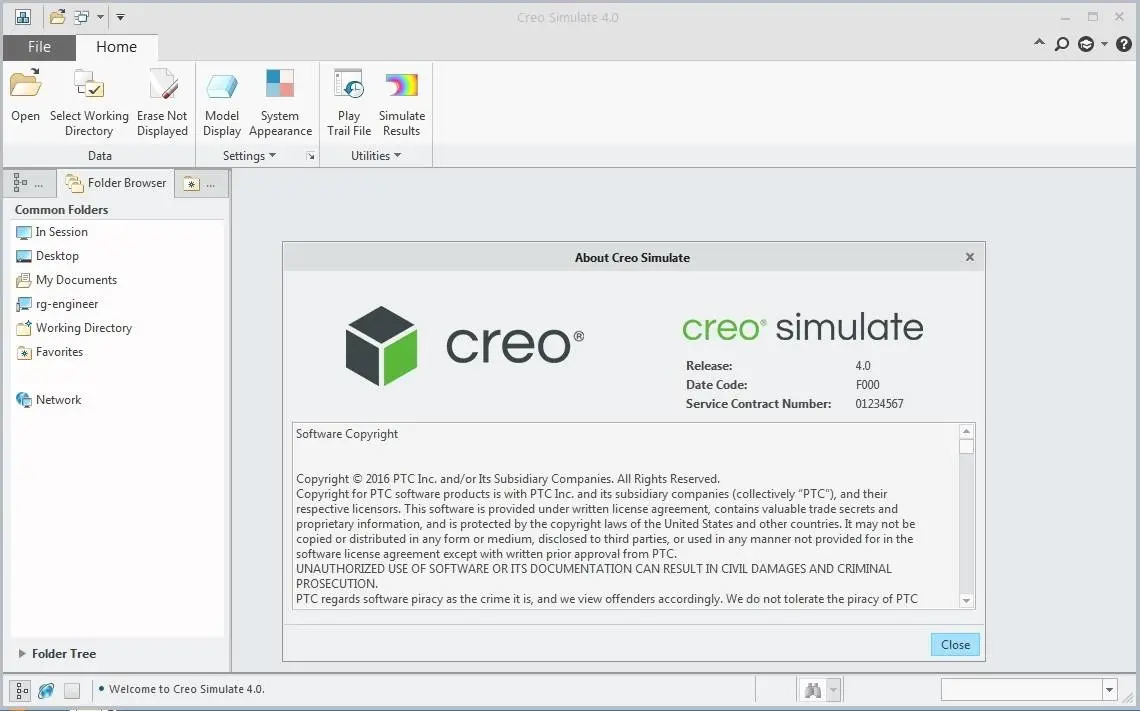Open Settings group dialog launcher arrow

(x=310, y=156)
